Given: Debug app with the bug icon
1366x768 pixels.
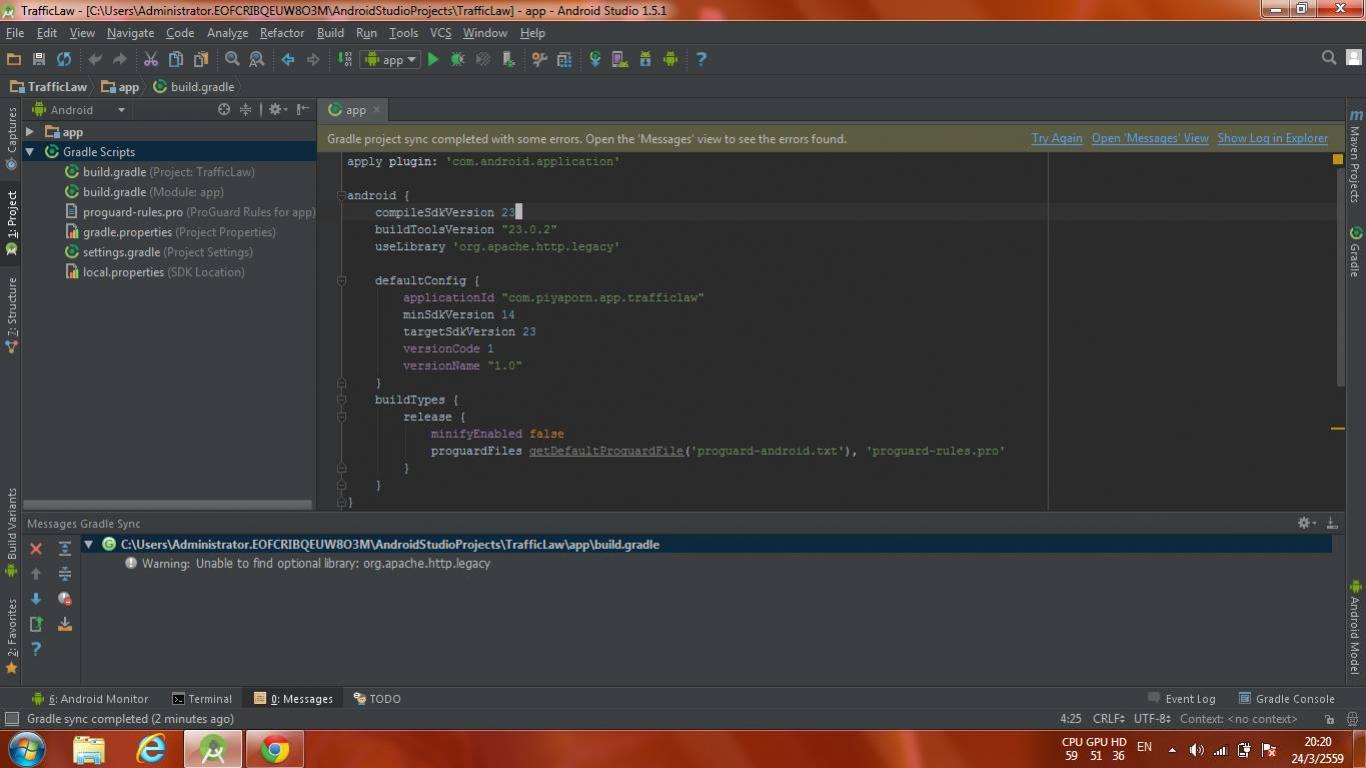Looking at the screenshot, I should pyautogui.click(x=458, y=60).
